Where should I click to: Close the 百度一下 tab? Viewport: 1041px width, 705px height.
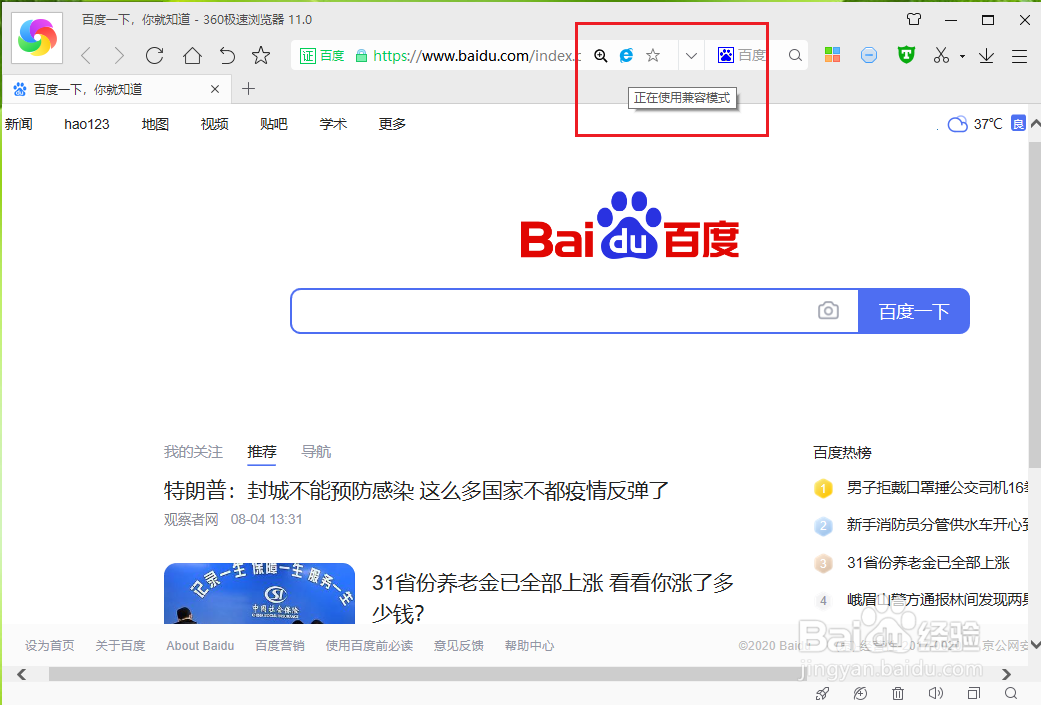(x=214, y=89)
